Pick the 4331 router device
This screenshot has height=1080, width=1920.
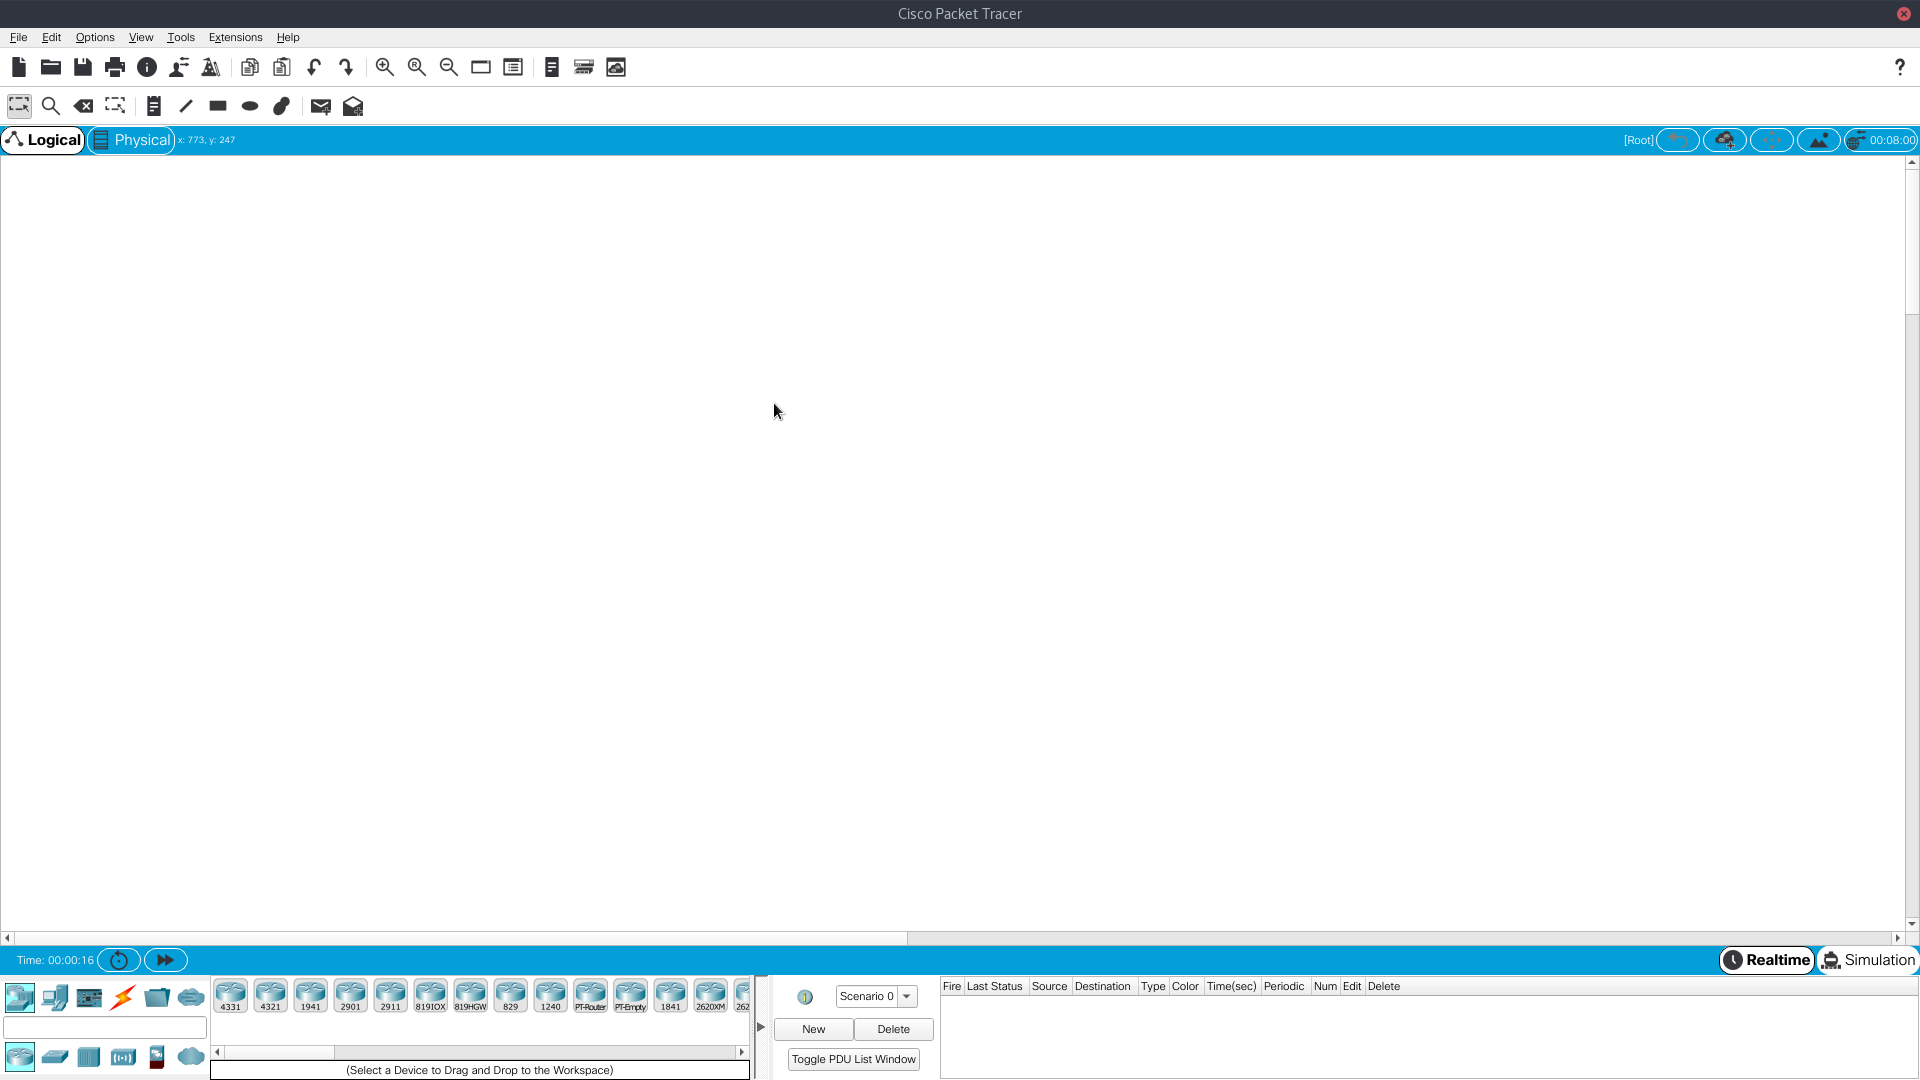[231, 996]
